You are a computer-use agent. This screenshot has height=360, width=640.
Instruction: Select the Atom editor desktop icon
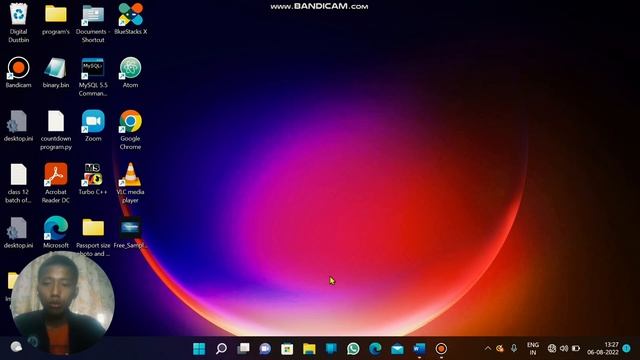click(131, 73)
